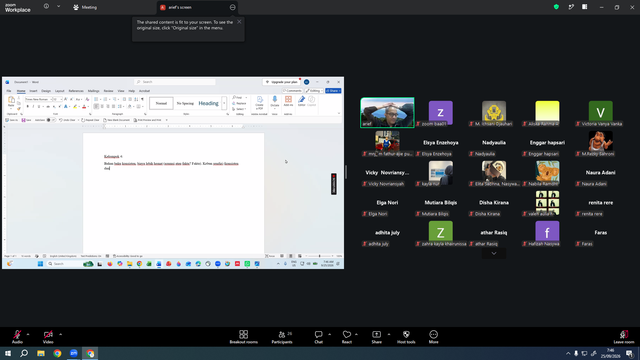Click the green encryption shield icon
Viewport: 640px width, 360px height.
[x=556, y=7]
